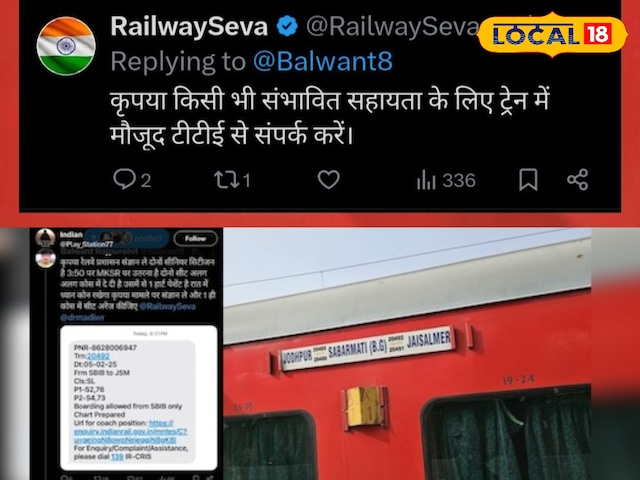Click the Local 18 logo
Viewport: 640px width, 480px height.
(552, 35)
